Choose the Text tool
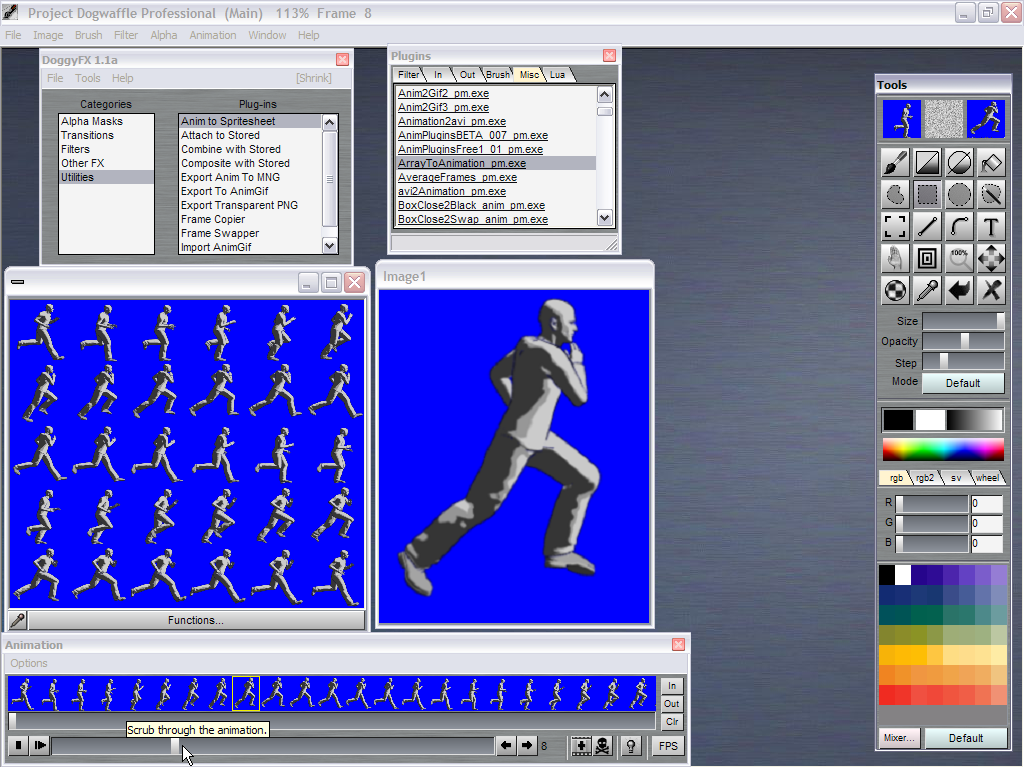1024x768 pixels. 990,227
